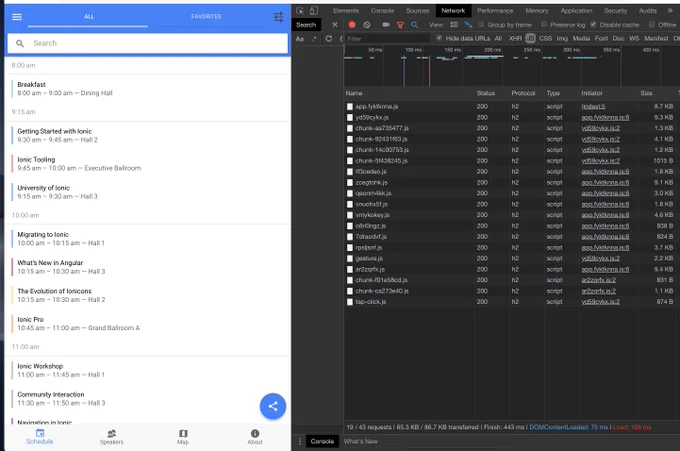Screen dimensions: 680x451
Task: Sort by the Status column header
Action: click(x=485, y=93)
